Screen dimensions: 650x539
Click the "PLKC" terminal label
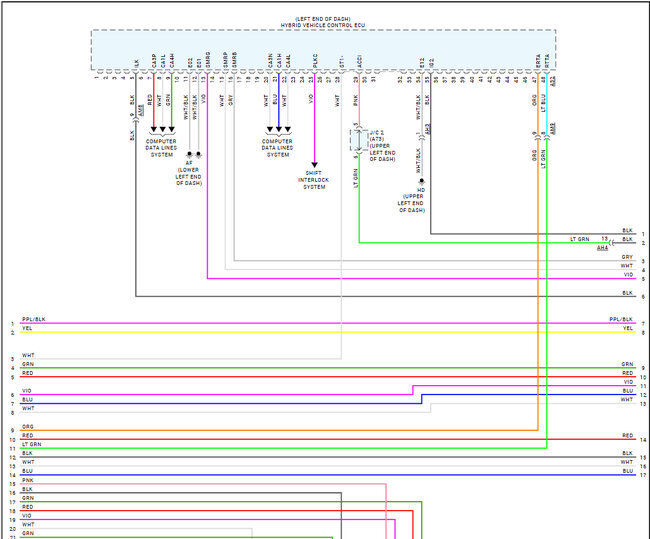point(315,61)
